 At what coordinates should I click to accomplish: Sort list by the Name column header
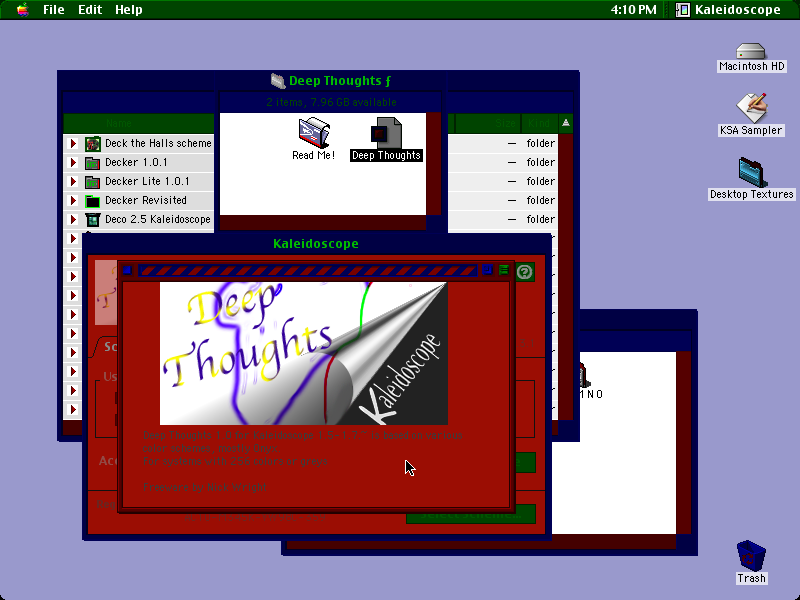coord(138,123)
